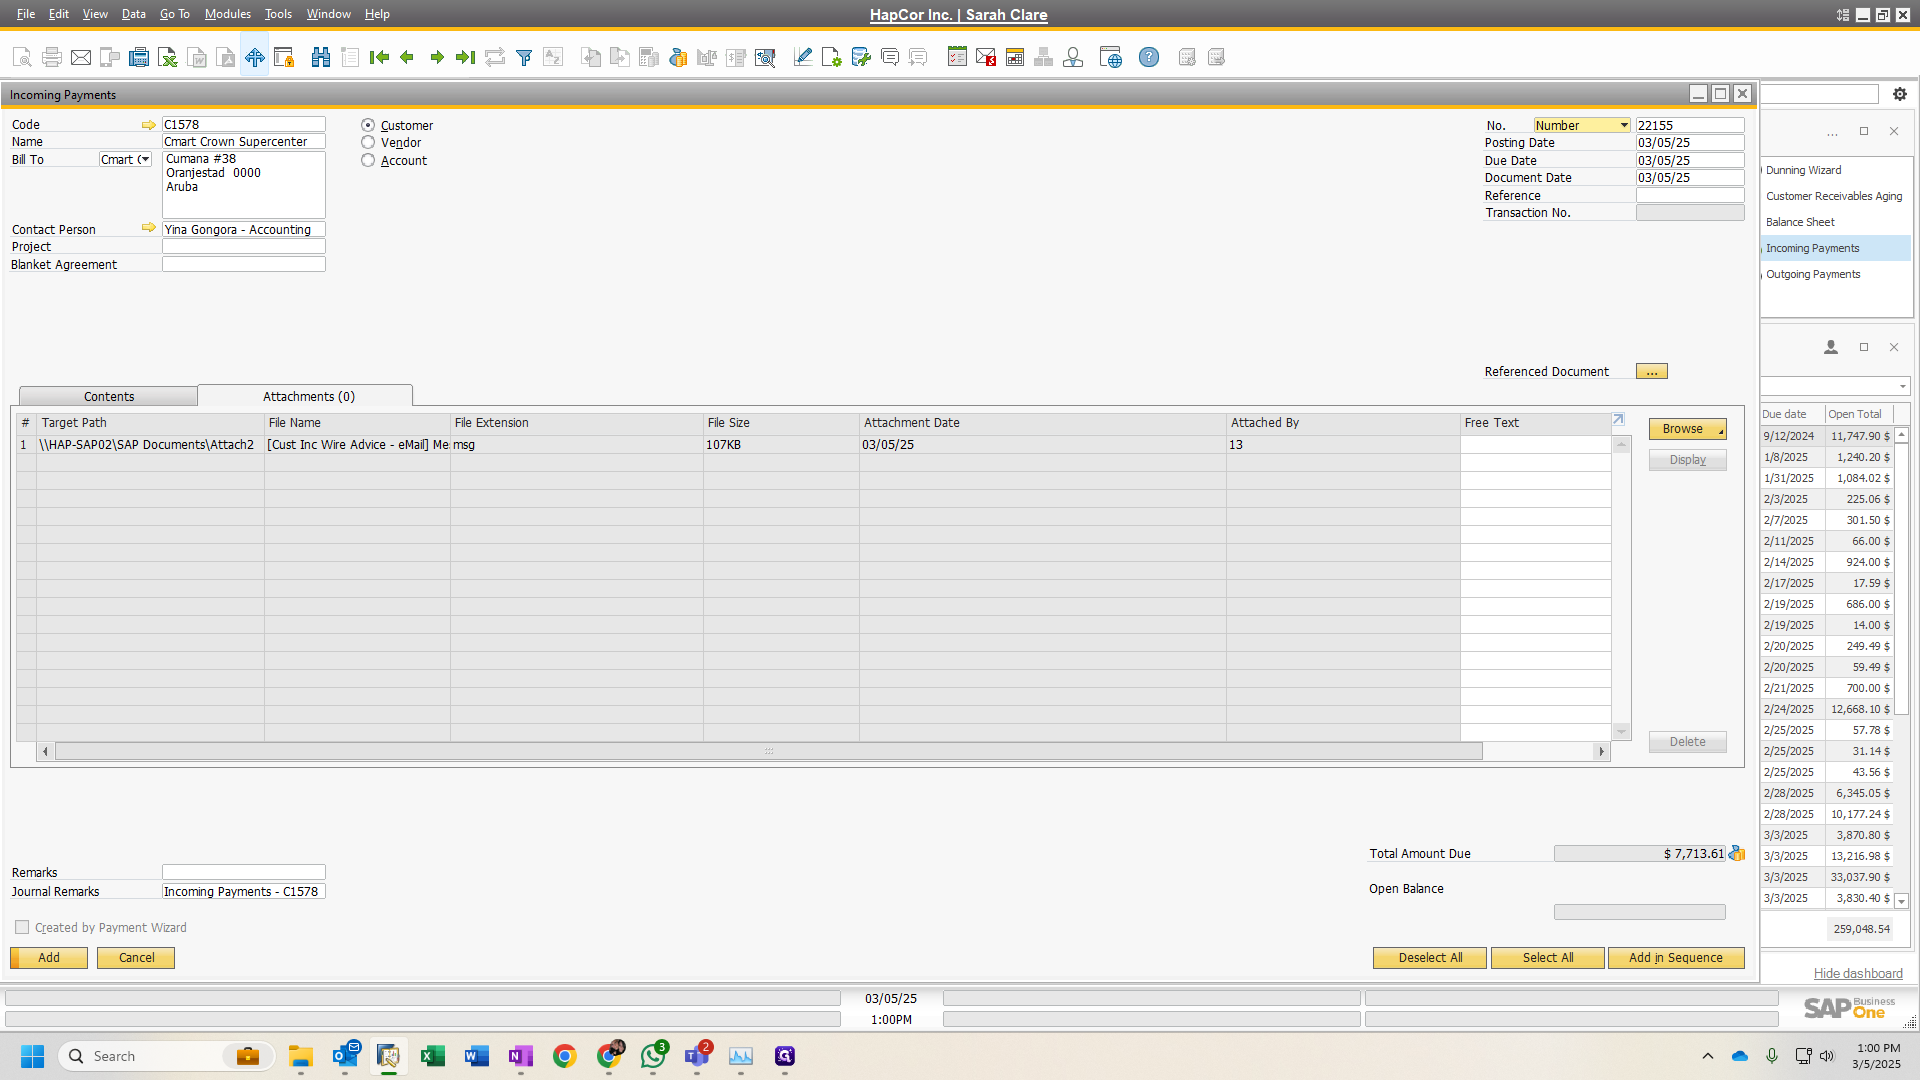Click the Reference input field
The width and height of the screenshot is (1920, 1080).
tap(1690, 195)
